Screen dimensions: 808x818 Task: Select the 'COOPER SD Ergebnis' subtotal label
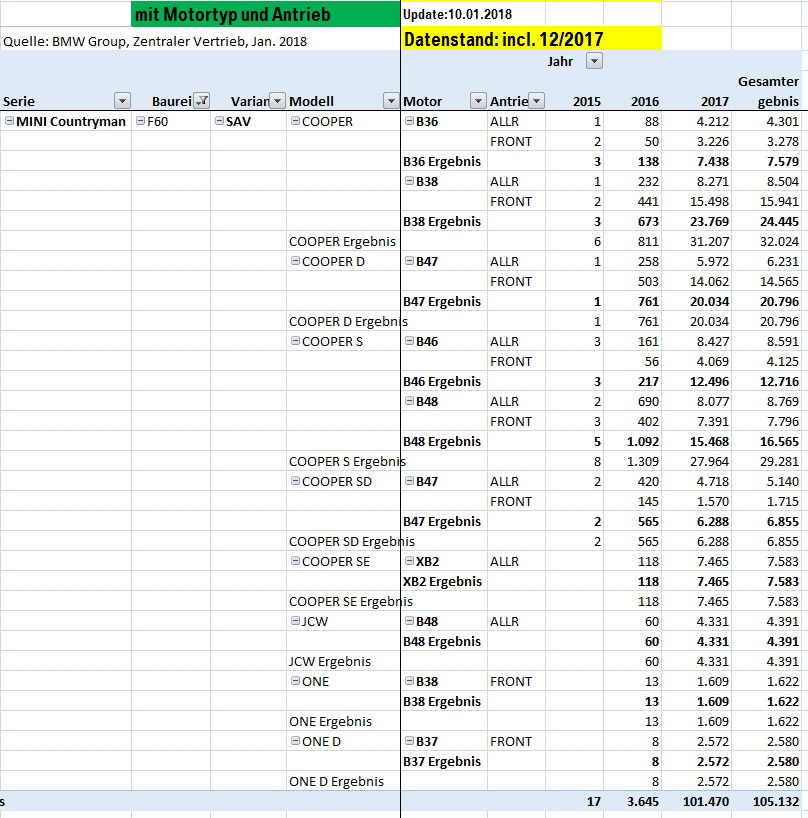coord(352,542)
